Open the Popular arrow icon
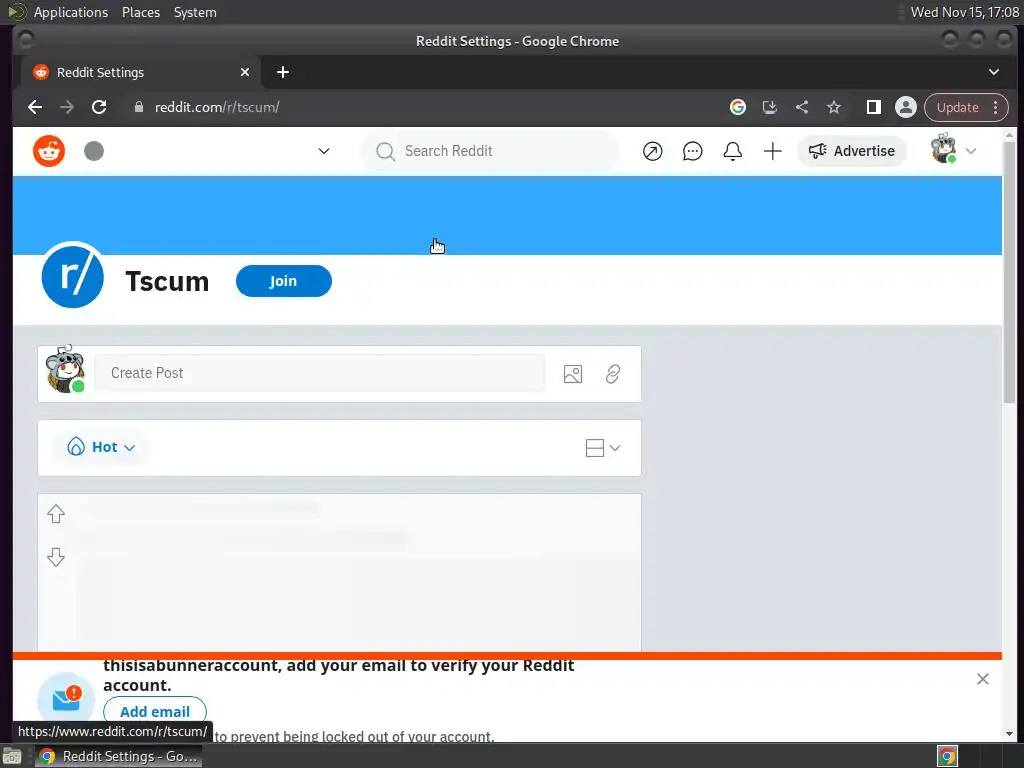This screenshot has height=768, width=1024. coord(652,152)
